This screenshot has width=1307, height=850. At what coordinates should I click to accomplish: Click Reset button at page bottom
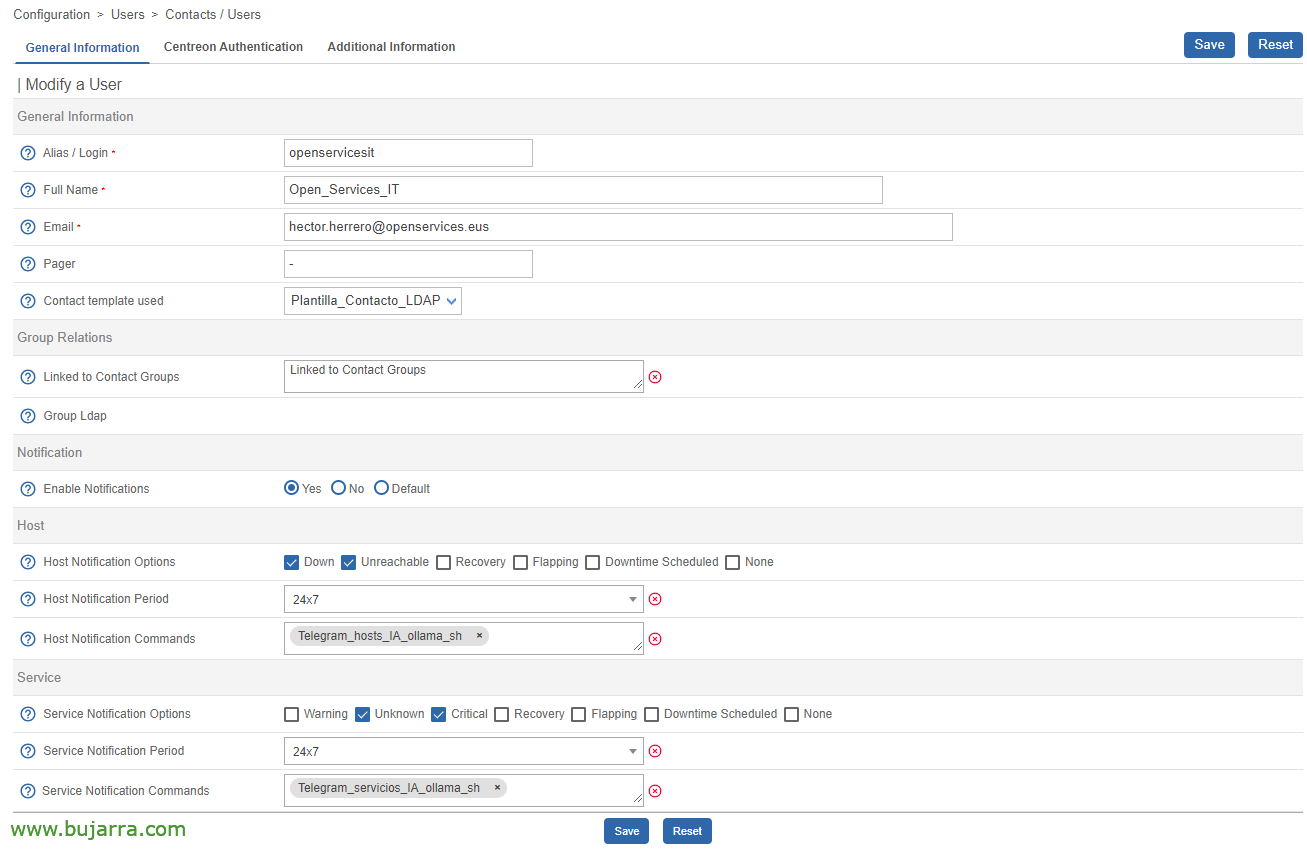pos(687,831)
